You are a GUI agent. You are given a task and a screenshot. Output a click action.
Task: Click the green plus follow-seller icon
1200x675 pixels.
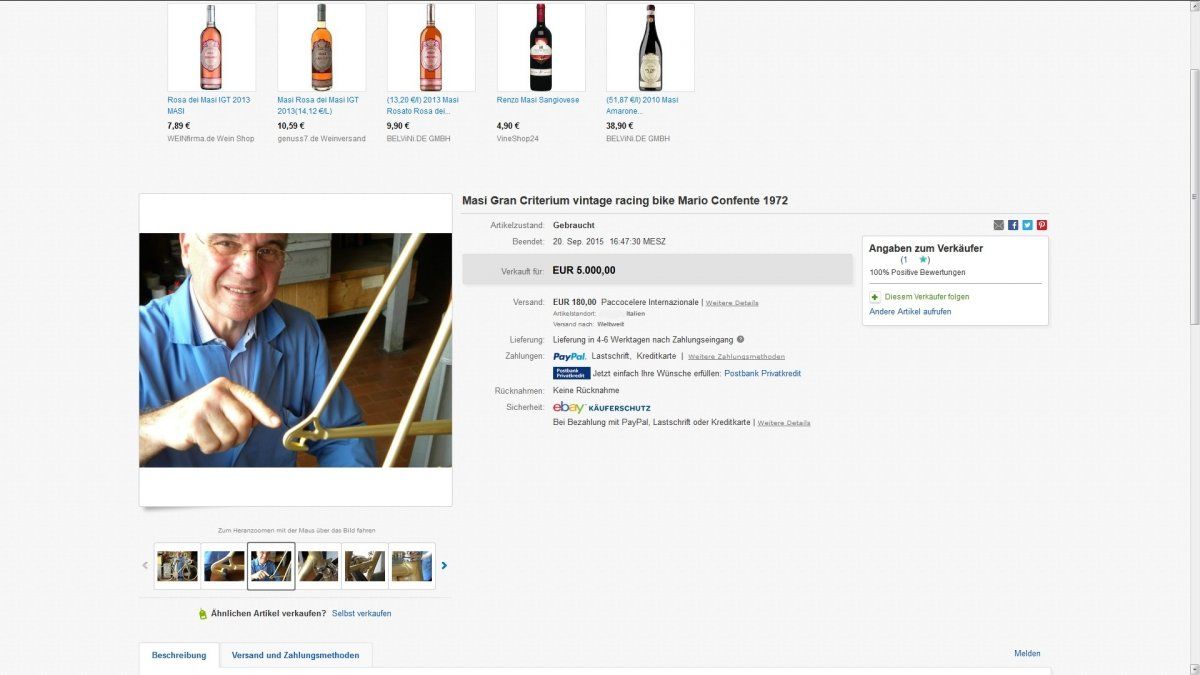875,297
